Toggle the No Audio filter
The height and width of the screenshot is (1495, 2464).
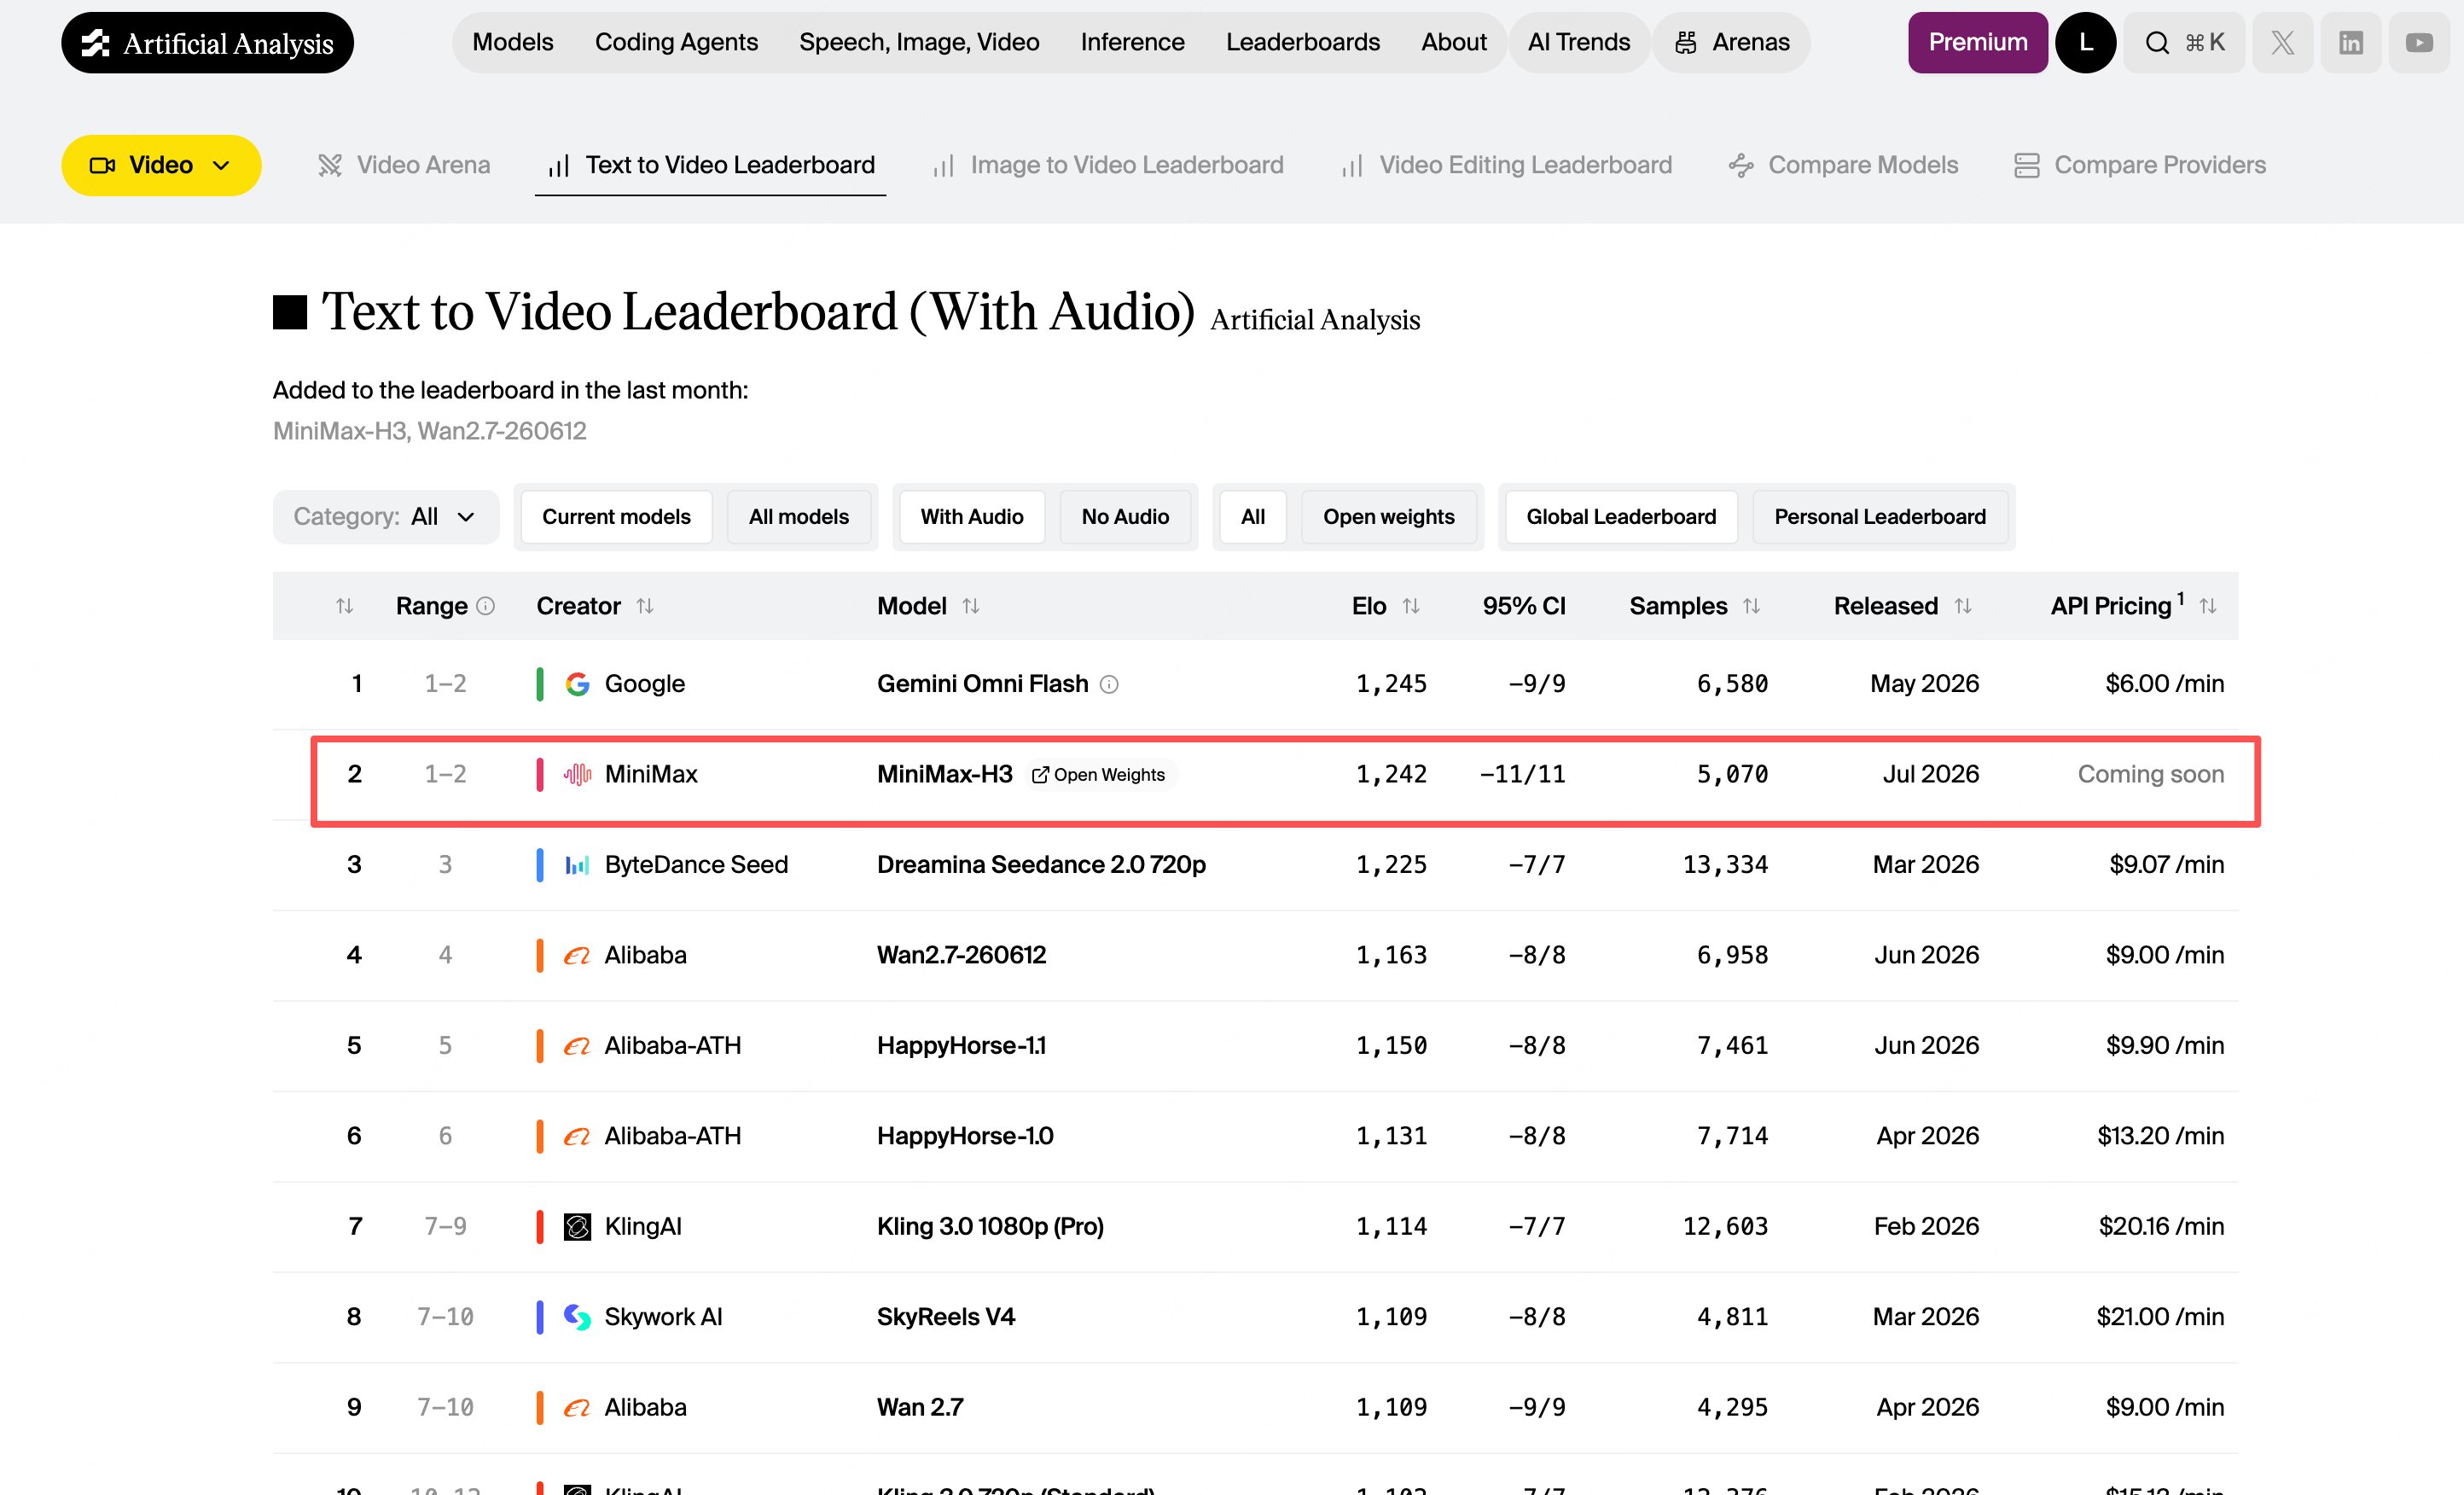1125,517
